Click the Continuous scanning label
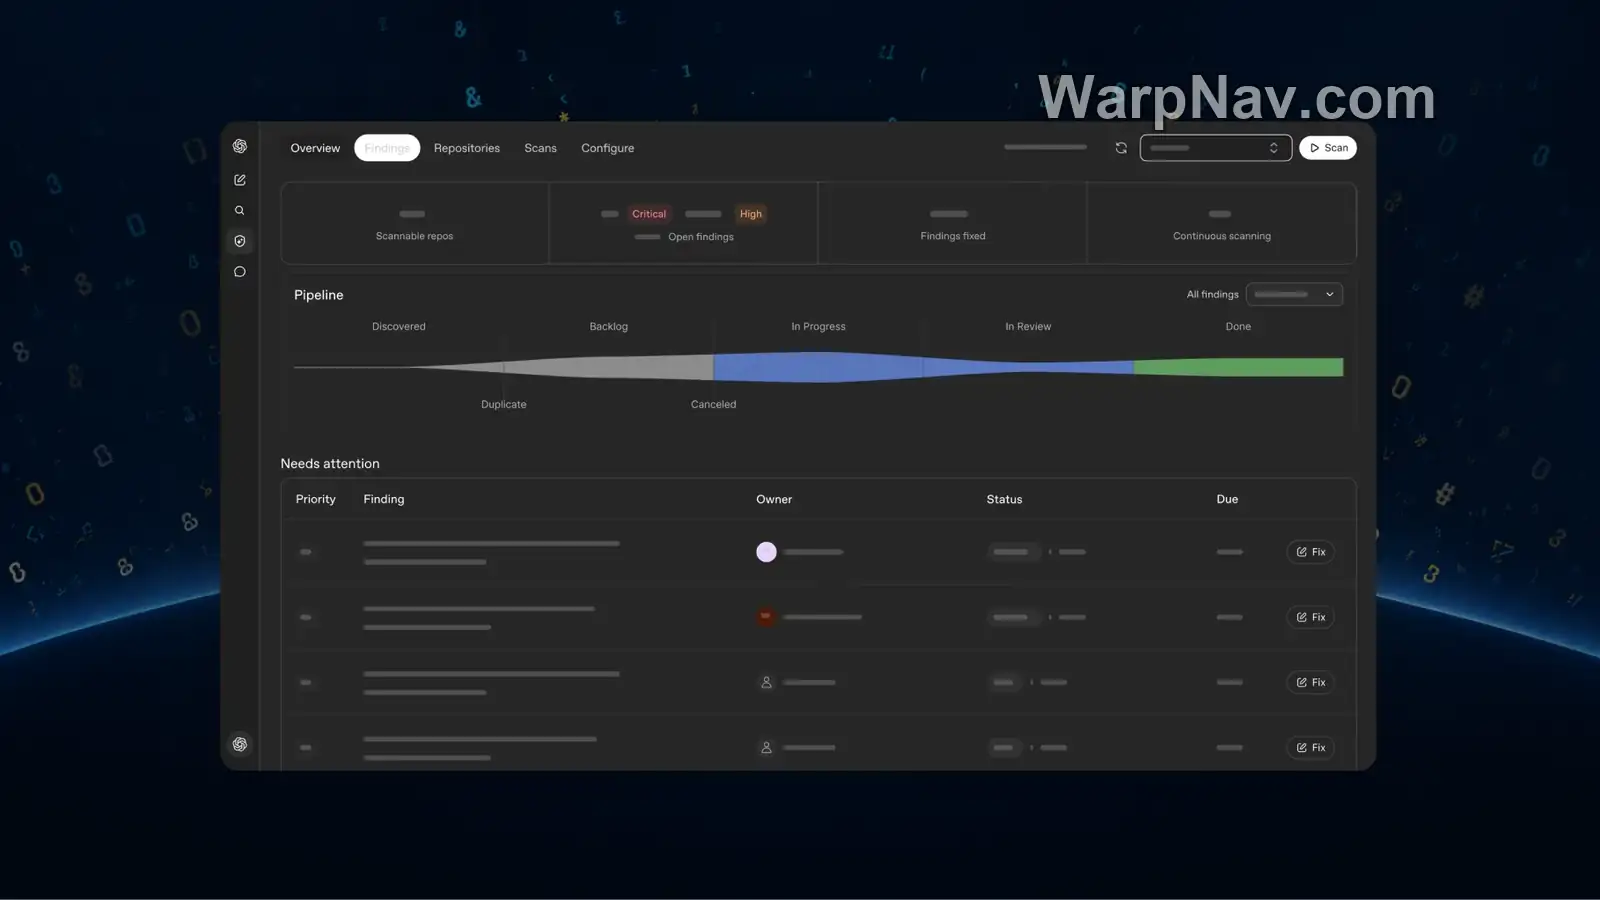 (x=1222, y=236)
